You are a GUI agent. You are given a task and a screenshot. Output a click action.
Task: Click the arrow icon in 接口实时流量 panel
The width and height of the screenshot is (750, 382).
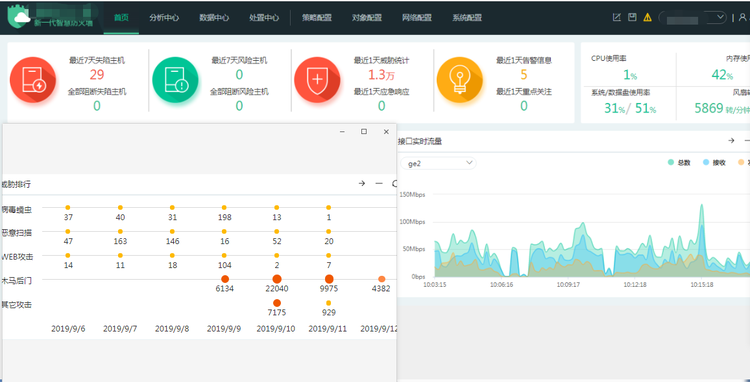click(x=731, y=141)
